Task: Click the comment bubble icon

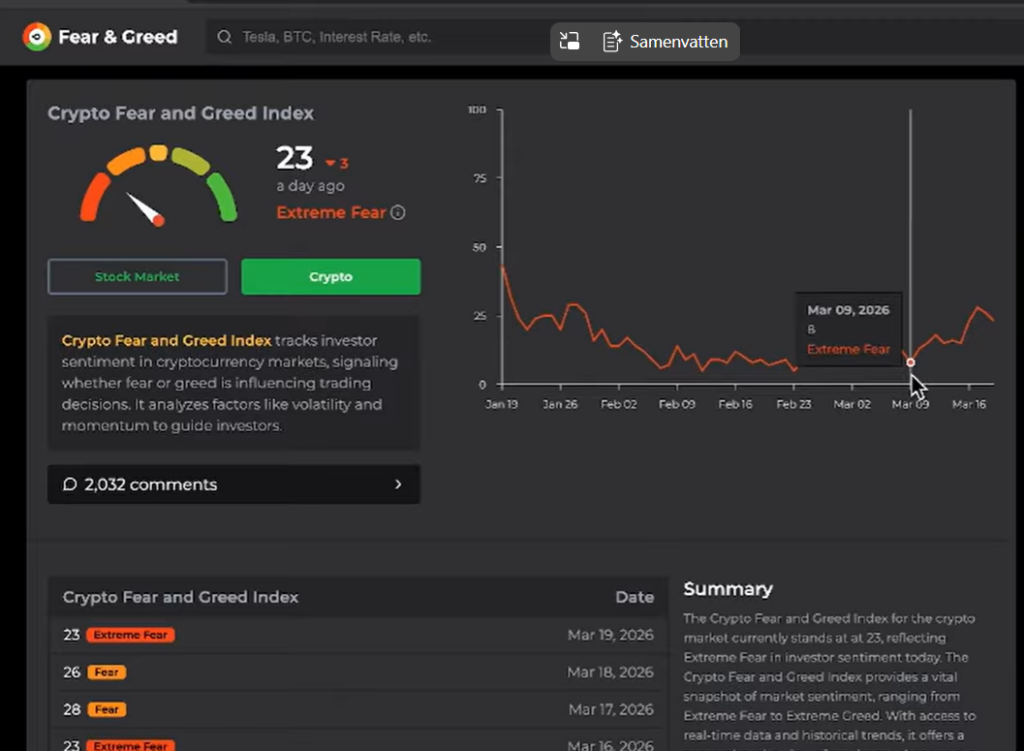Action: pos(70,484)
